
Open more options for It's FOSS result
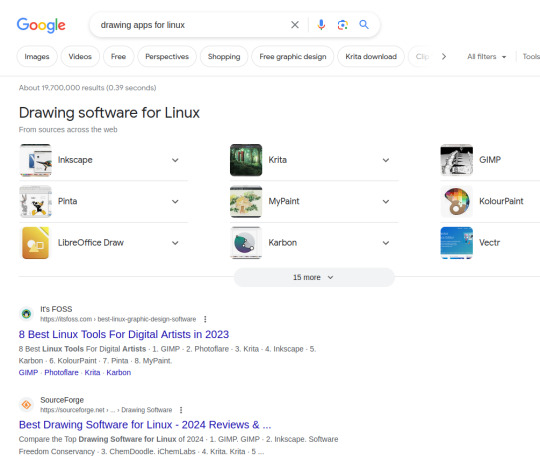click(x=205, y=319)
